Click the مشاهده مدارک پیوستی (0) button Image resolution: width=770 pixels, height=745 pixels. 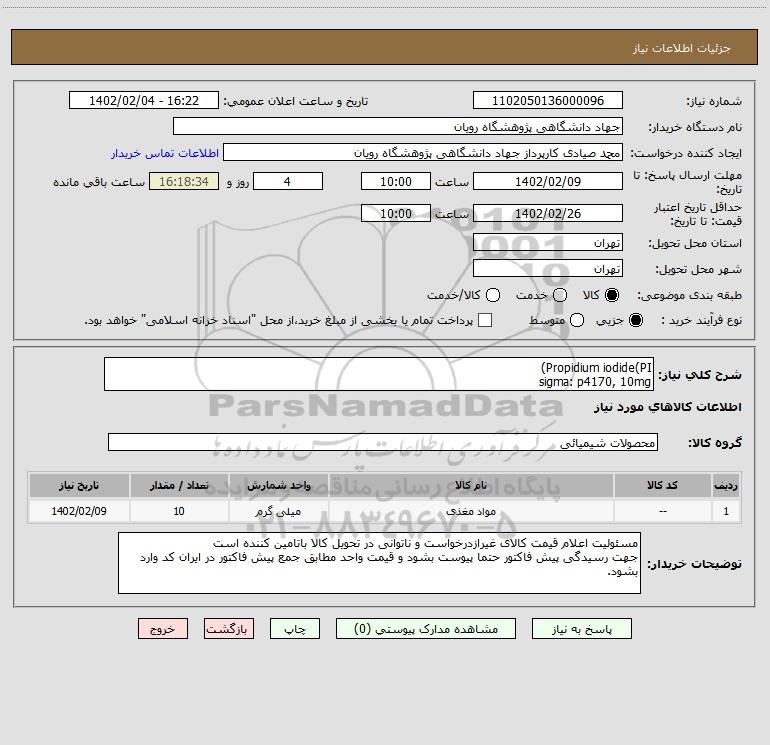click(426, 629)
